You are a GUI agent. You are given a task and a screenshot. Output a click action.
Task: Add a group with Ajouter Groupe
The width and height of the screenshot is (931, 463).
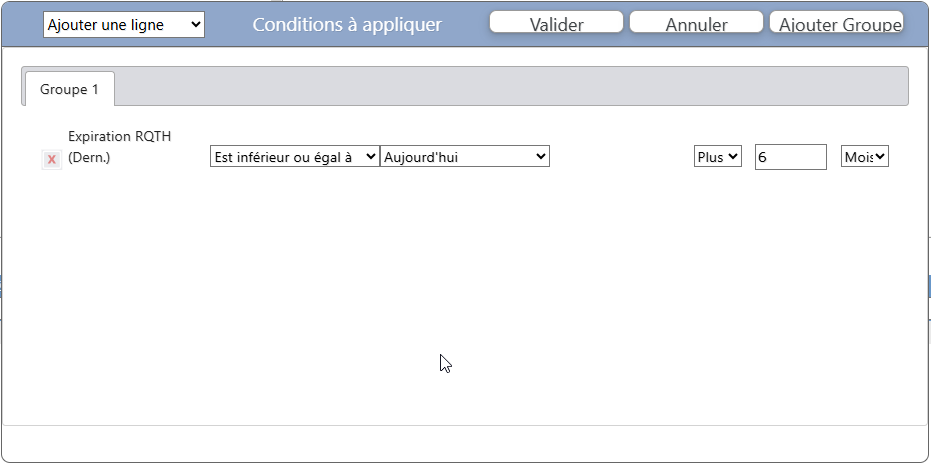(838, 24)
